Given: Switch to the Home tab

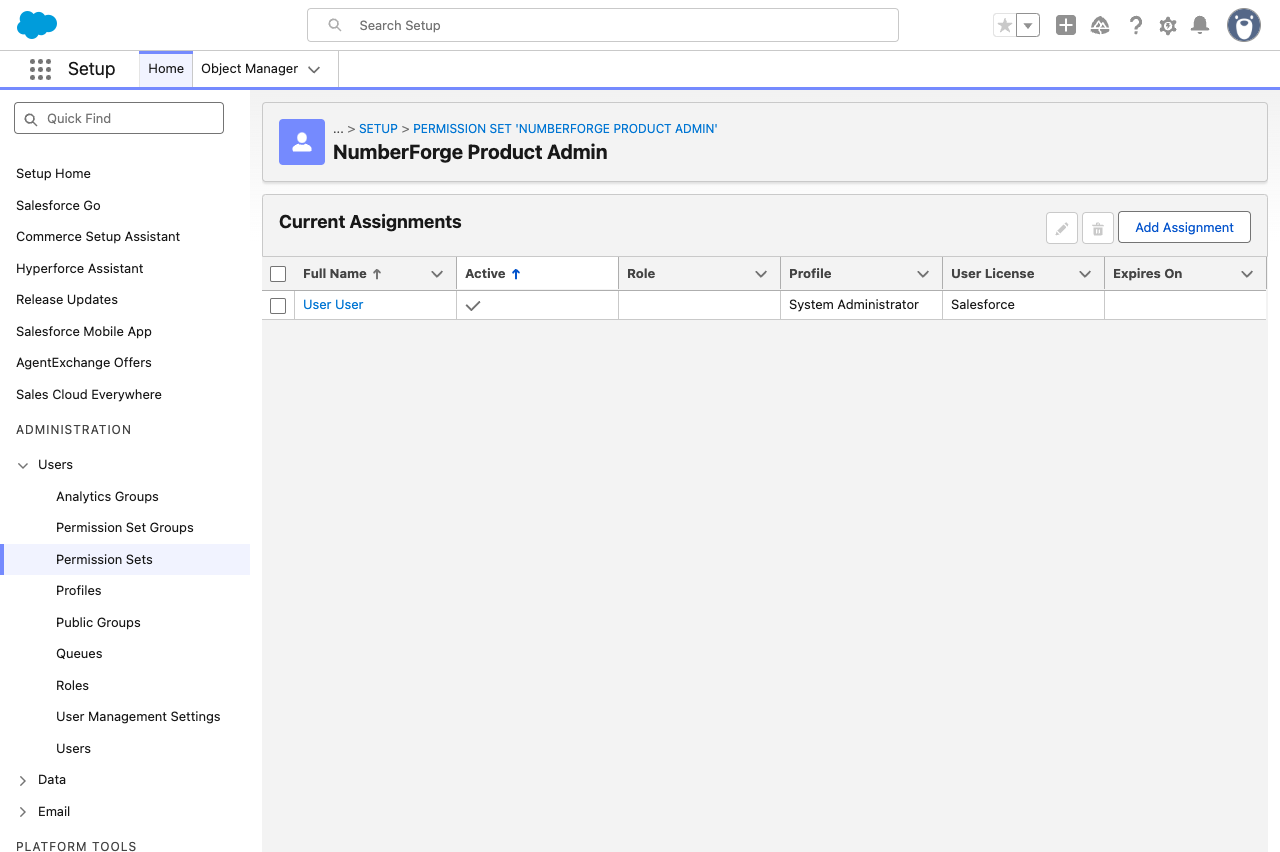Looking at the screenshot, I should 166,69.
